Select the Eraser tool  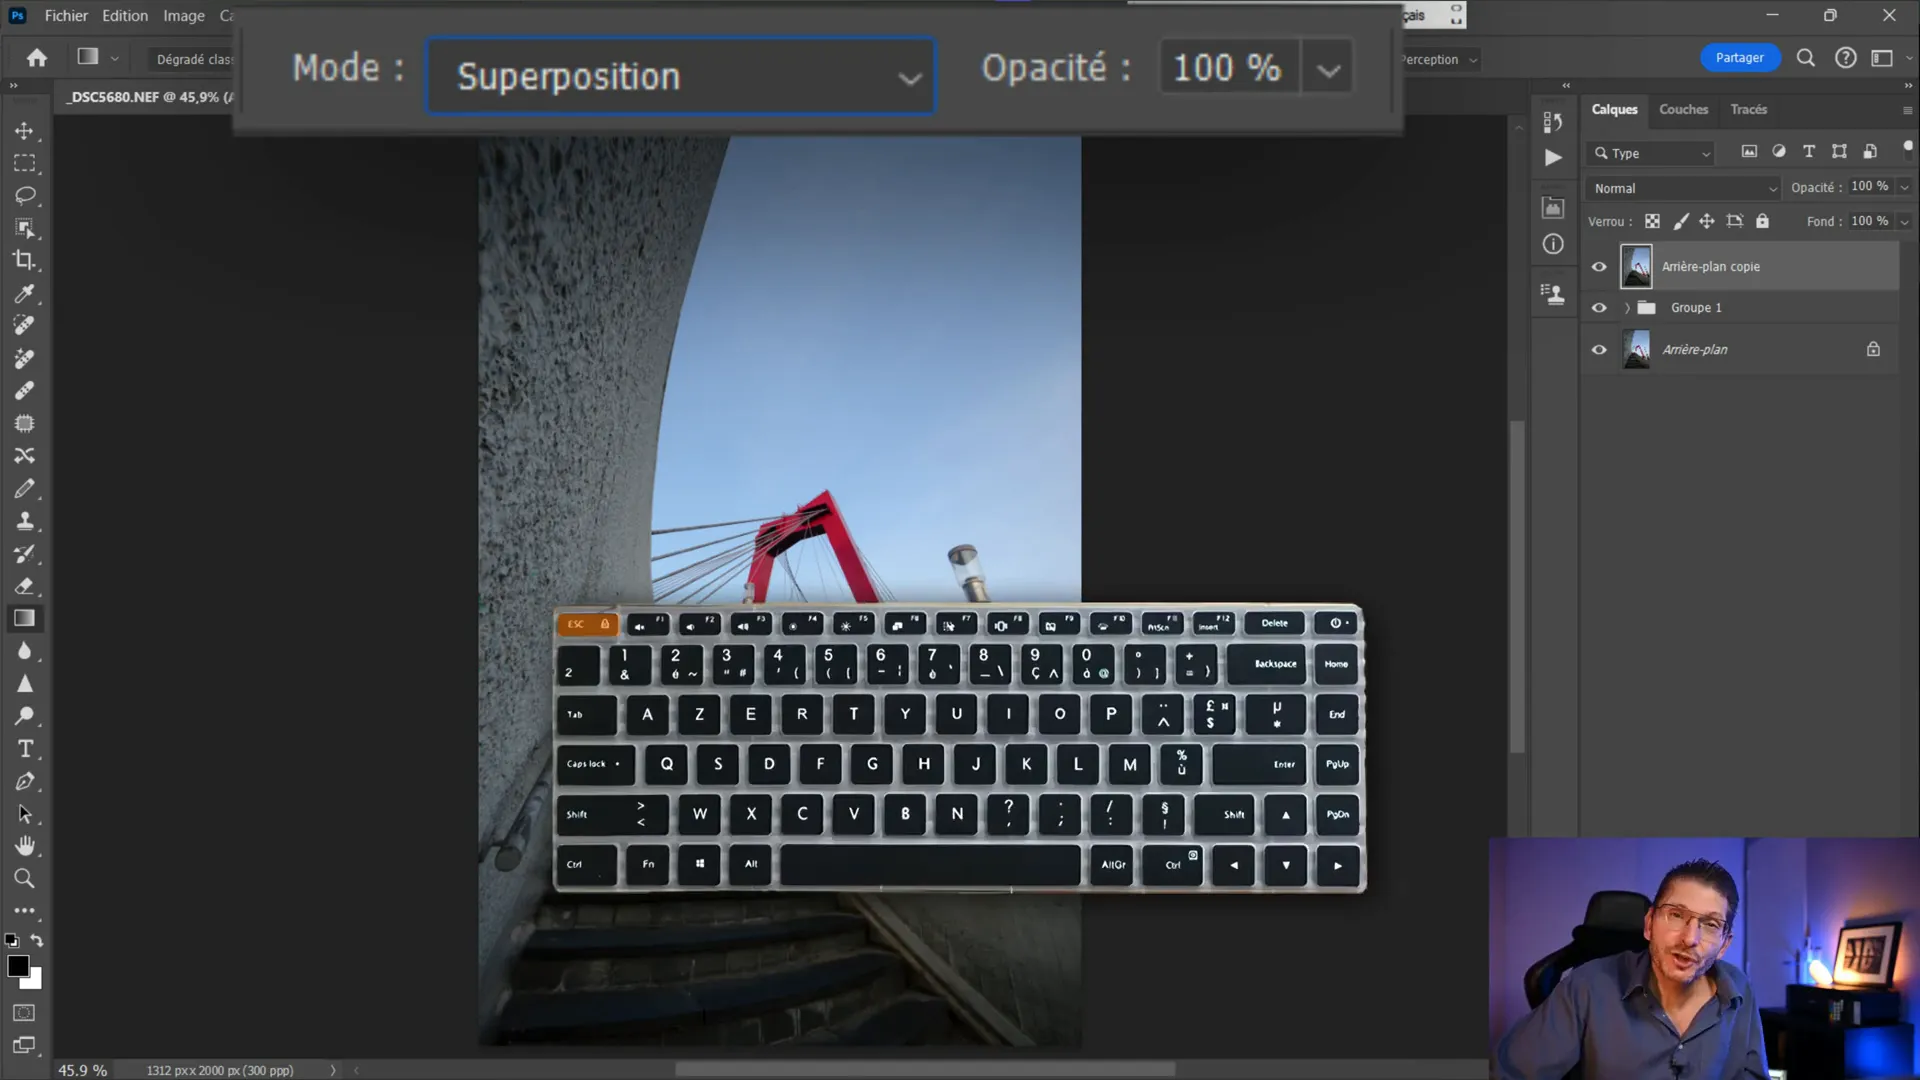(24, 586)
